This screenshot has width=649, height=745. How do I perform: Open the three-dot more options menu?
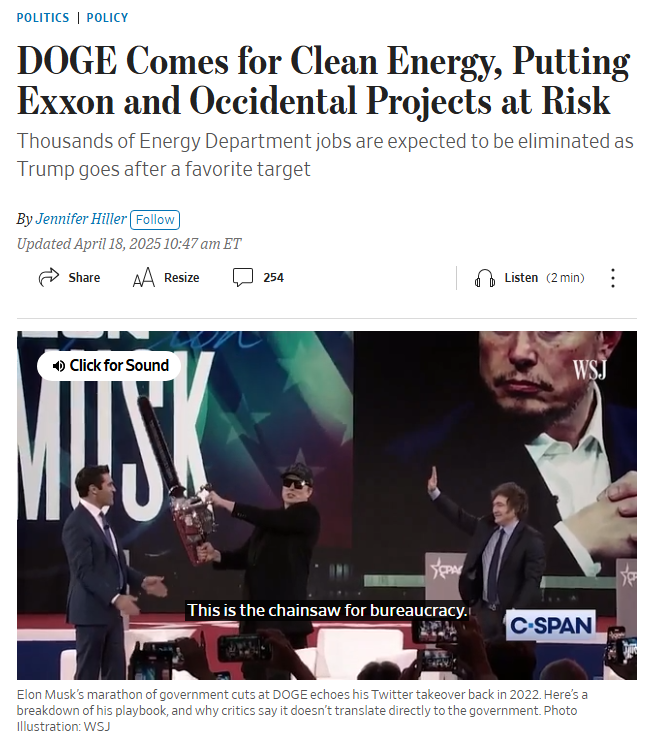[613, 278]
